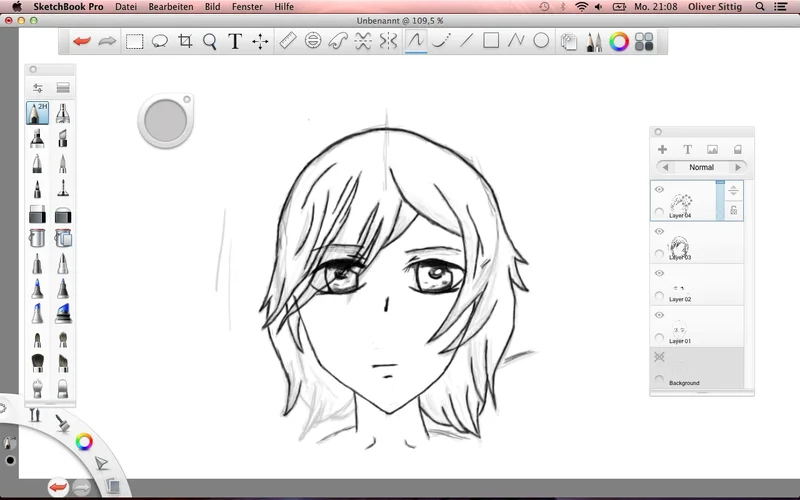Toggle the lock on Layer 04
This screenshot has height=500, width=800.
(x=734, y=210)
